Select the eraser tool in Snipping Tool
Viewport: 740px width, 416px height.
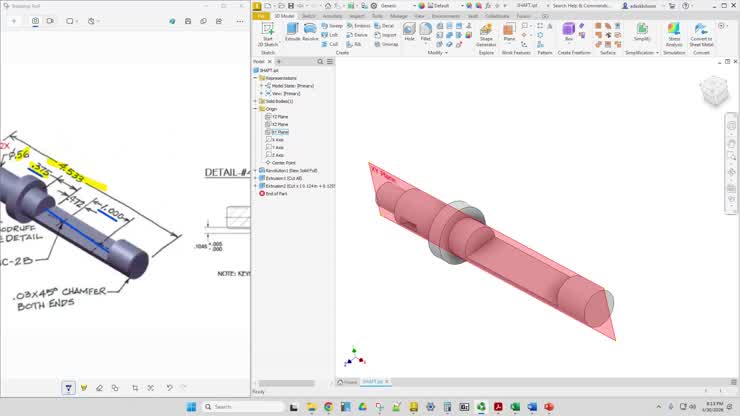point(100,388)
